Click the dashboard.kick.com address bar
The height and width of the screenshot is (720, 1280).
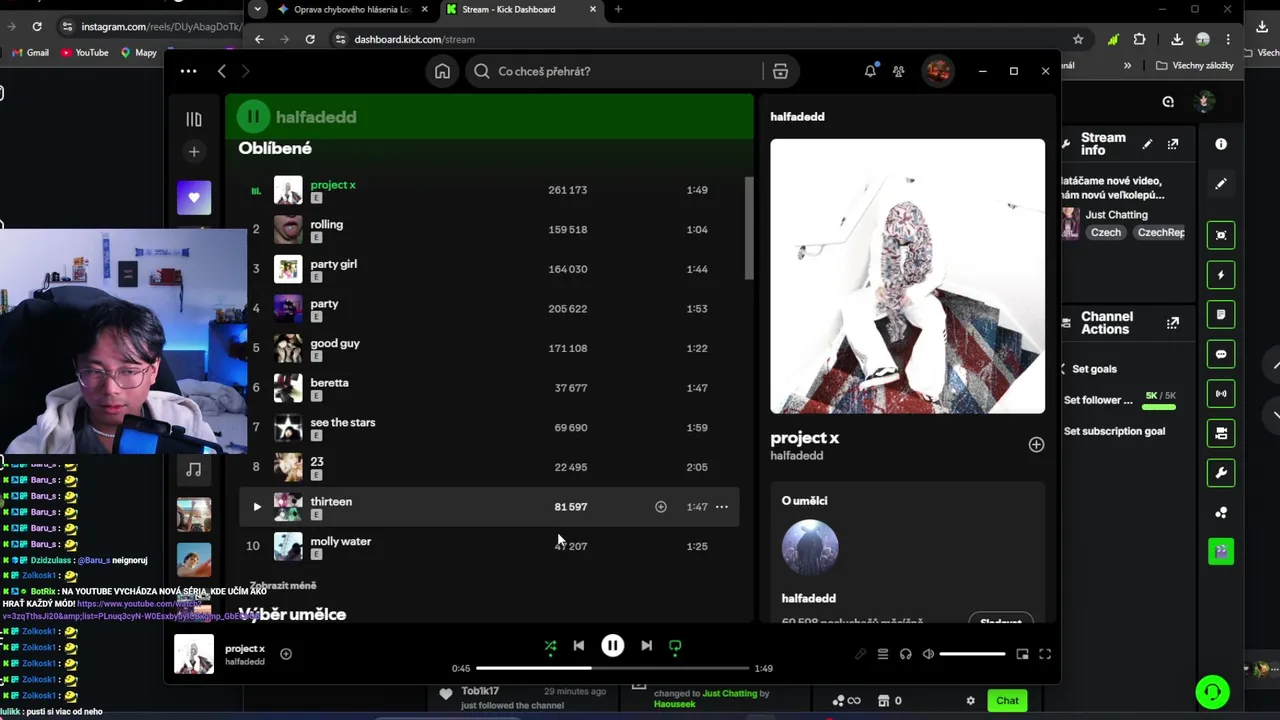pos(700,39)
